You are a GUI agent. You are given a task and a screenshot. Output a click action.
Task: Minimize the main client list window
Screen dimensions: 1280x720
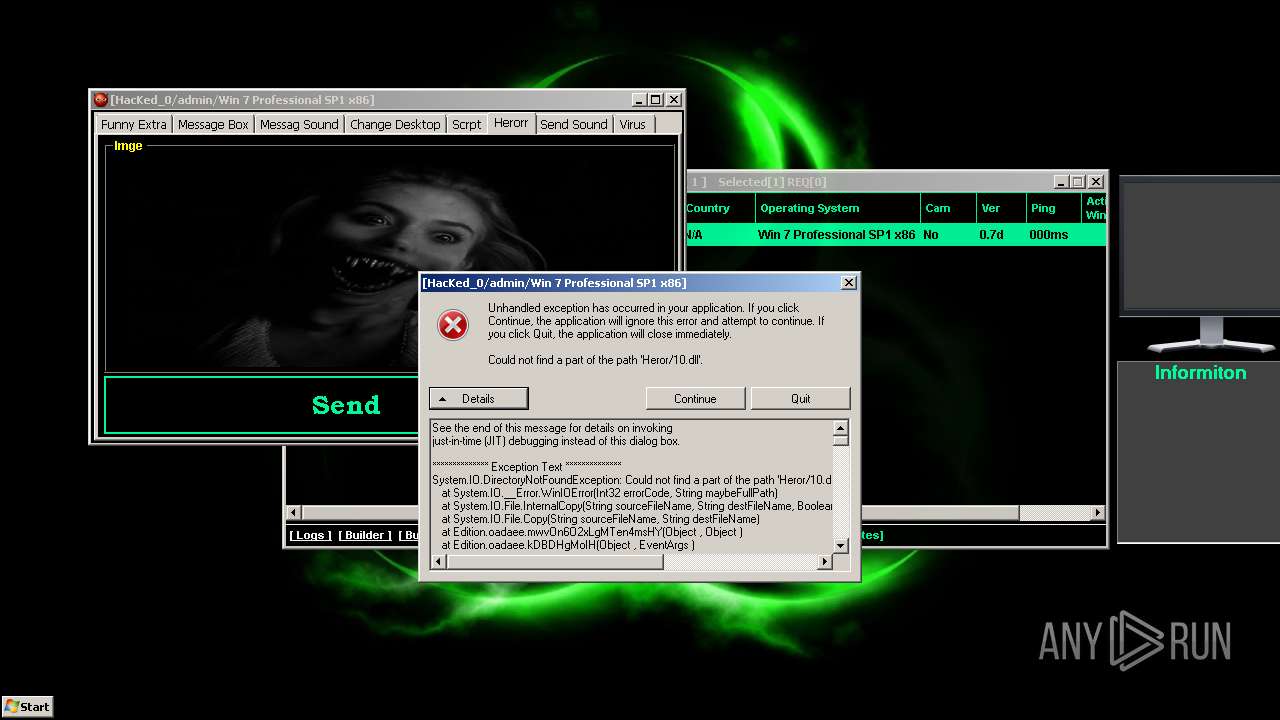(x=1061, y=182)
